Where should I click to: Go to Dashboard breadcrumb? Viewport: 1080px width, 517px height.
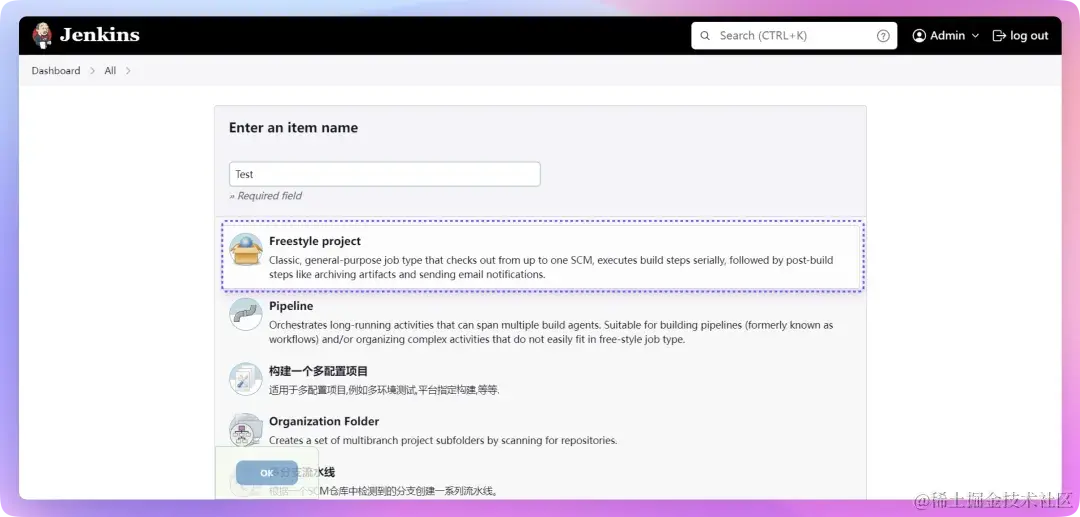pyautogui.click(x=56, y=70)
